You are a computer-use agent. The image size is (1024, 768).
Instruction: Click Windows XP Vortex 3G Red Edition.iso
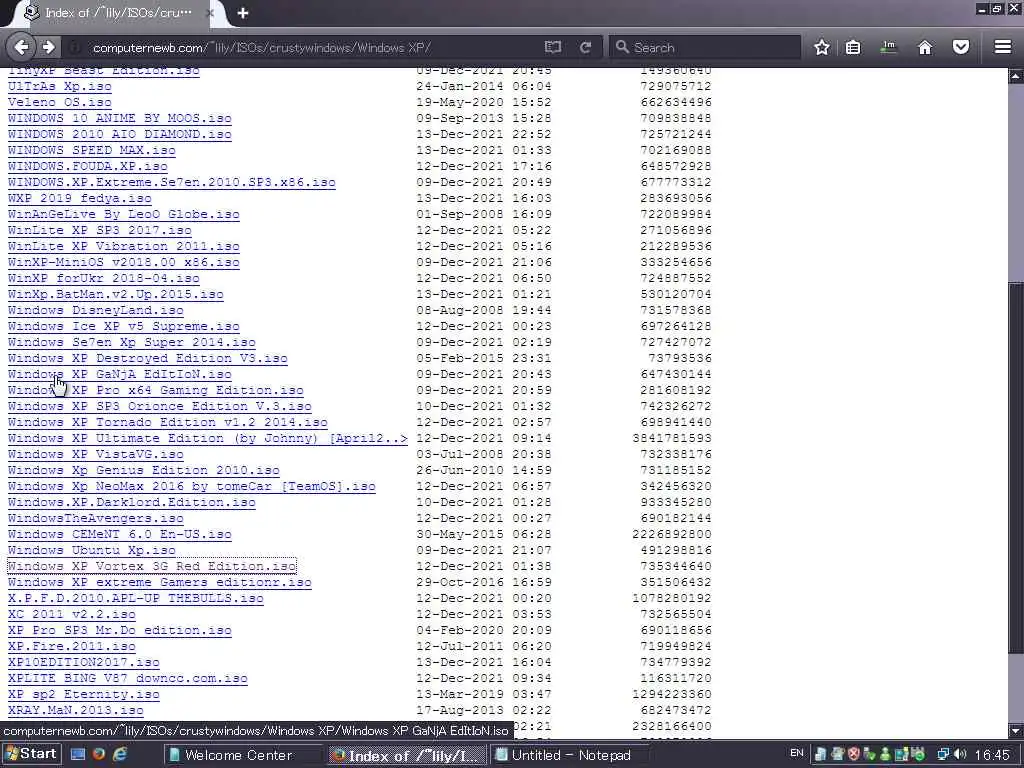(x=152, y=566)
